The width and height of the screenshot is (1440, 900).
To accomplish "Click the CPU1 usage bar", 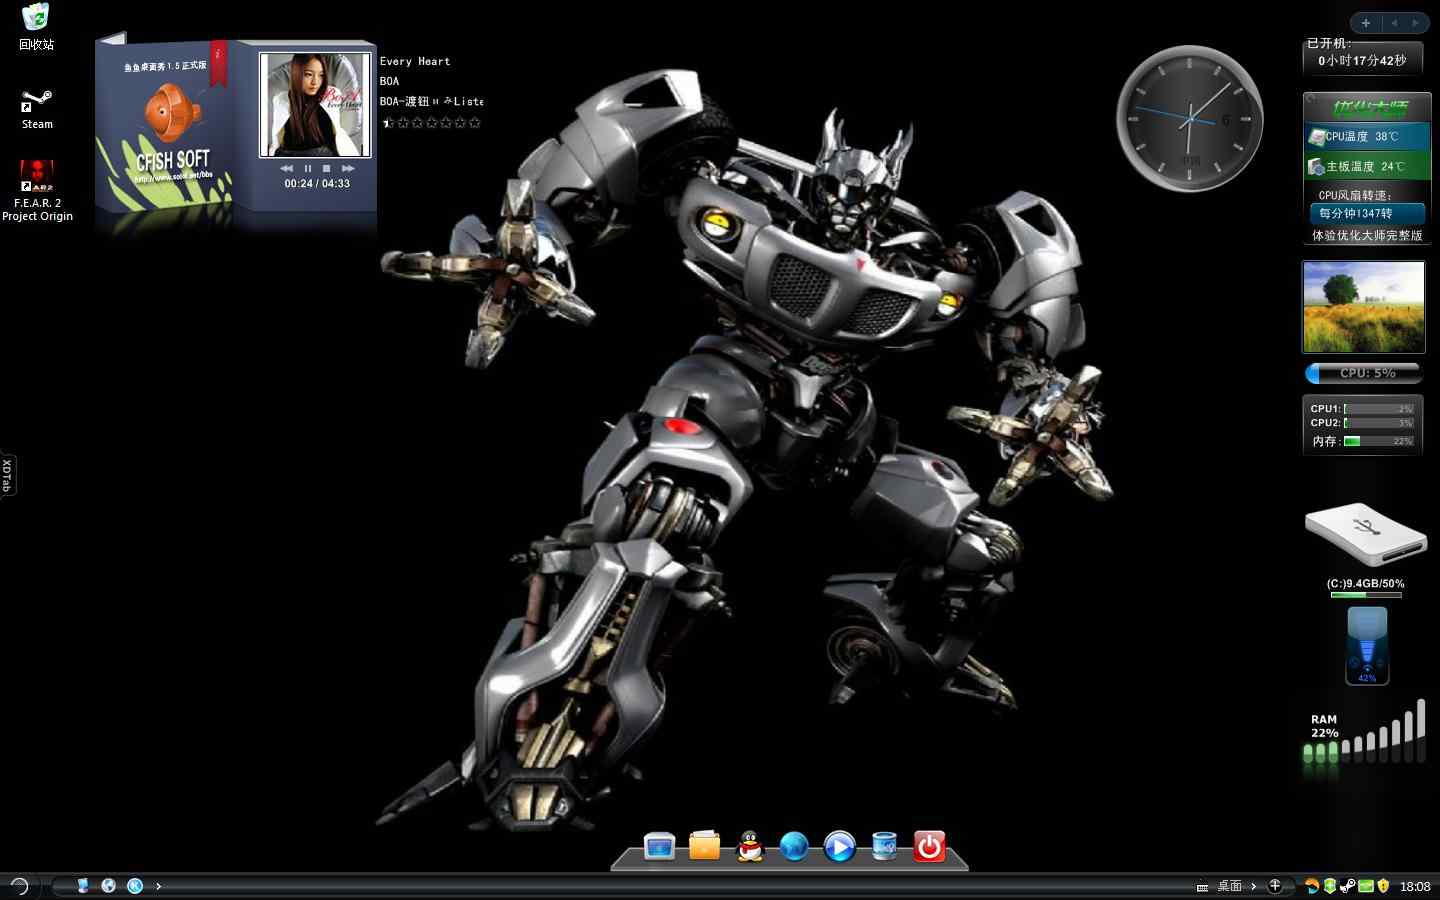I will (x=1378, y=409).
